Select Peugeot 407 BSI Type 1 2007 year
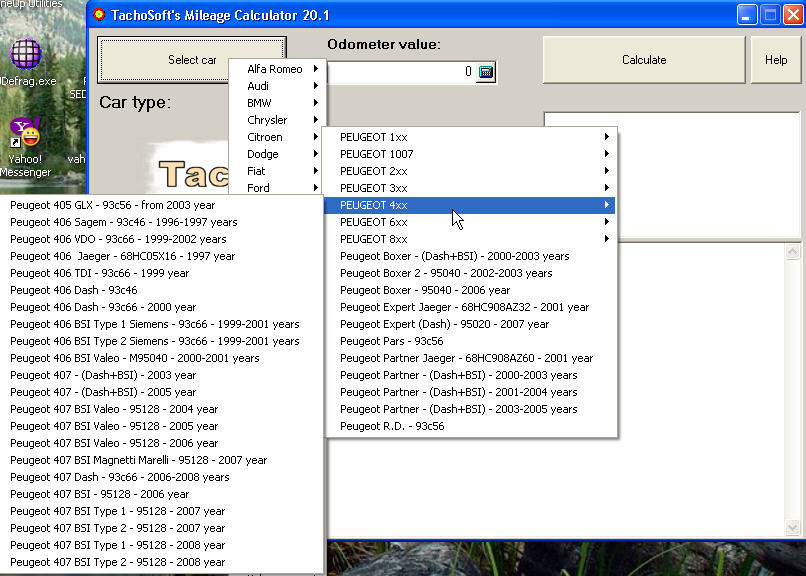The width and height of the screenshot is (806, 576). [161, 510]
